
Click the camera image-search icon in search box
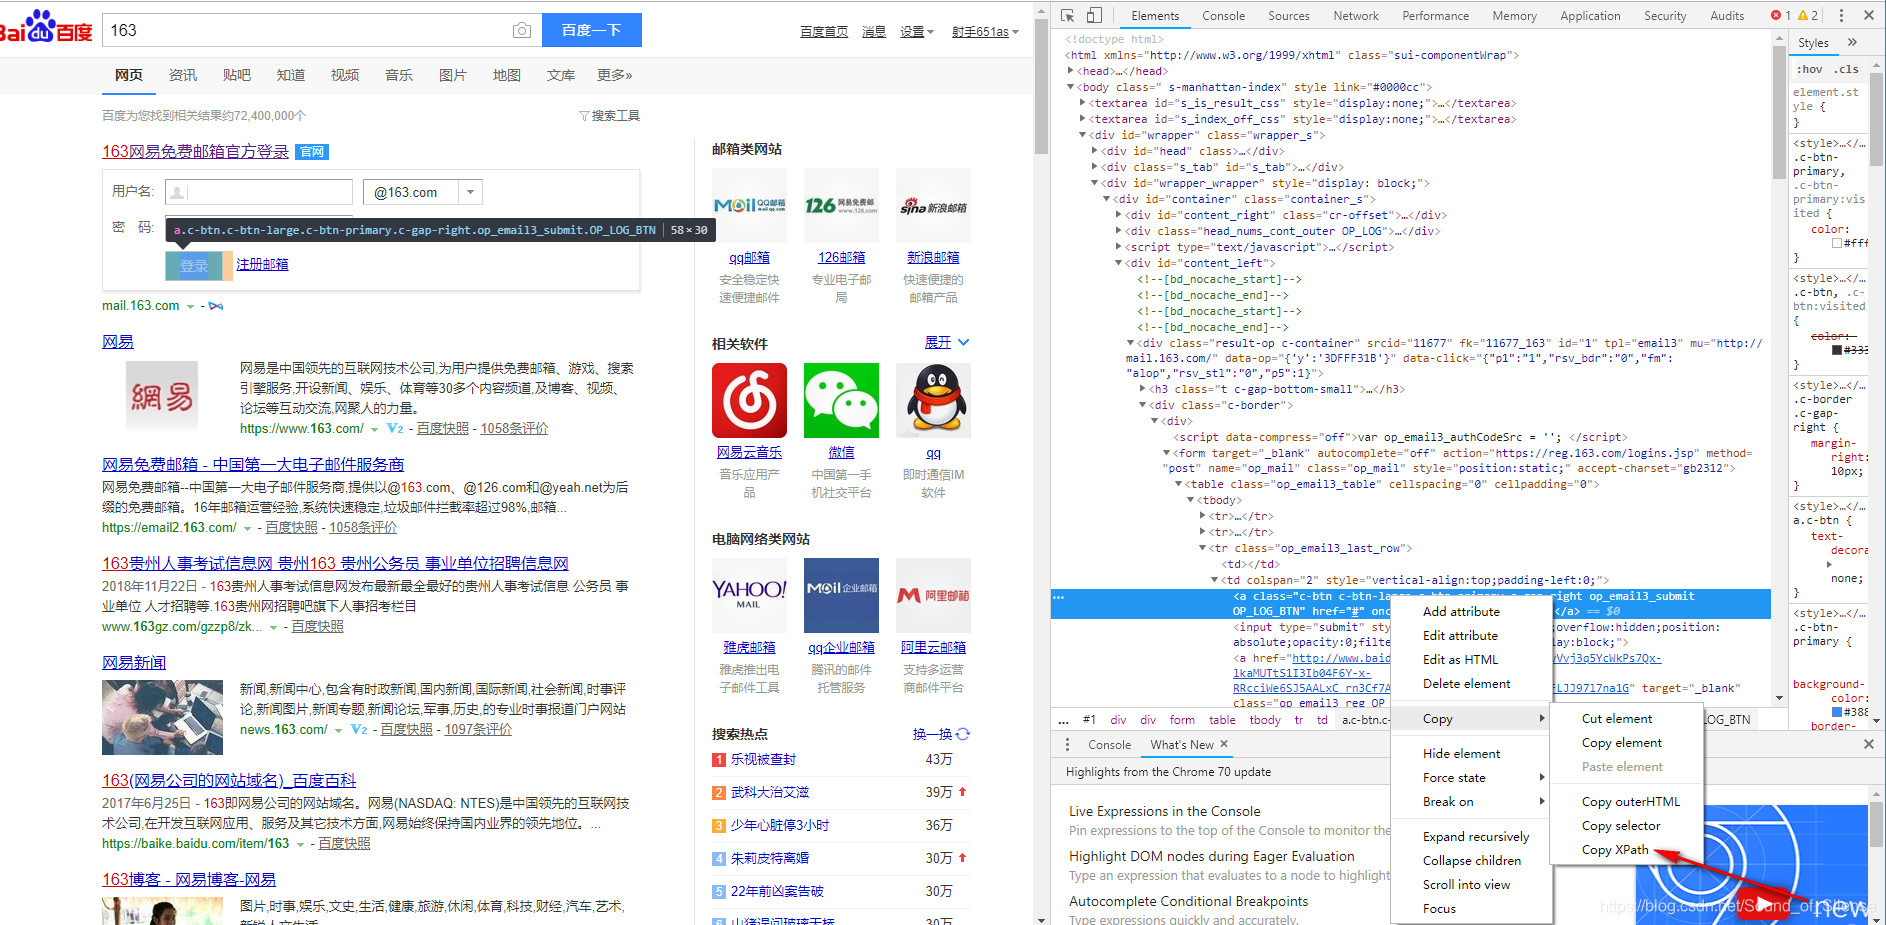point(522,31)
